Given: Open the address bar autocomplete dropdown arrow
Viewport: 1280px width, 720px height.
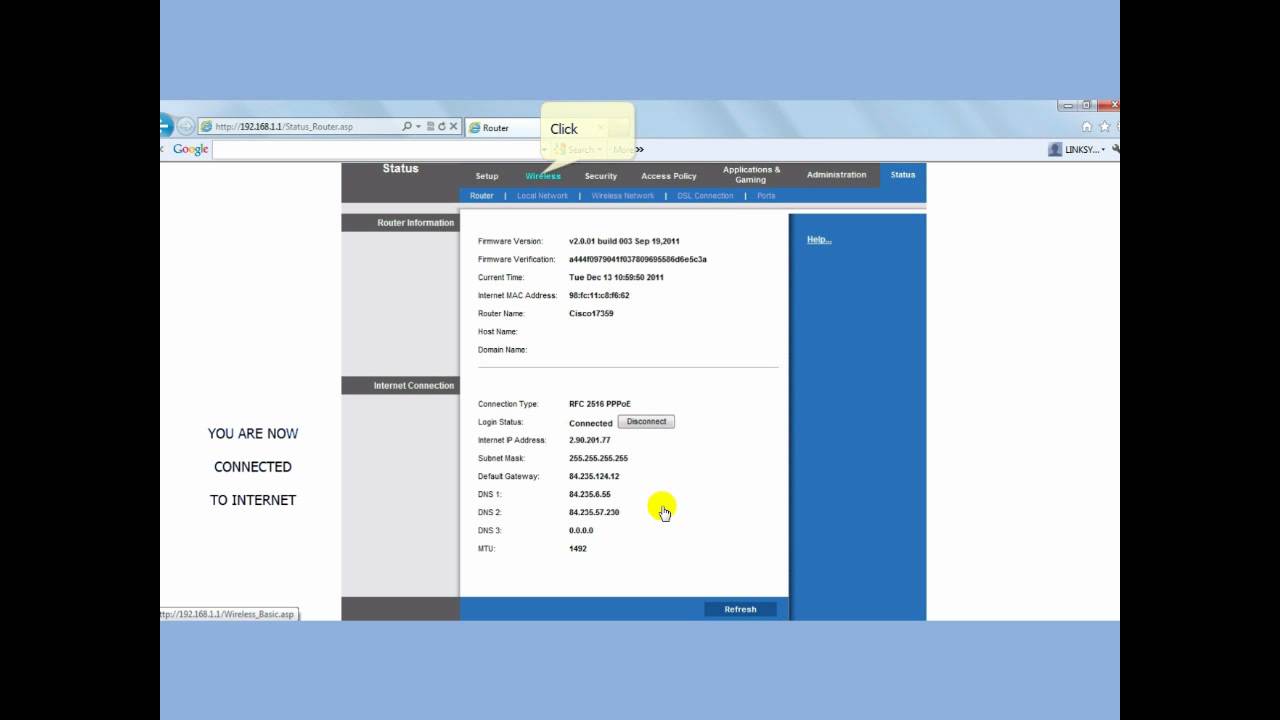Looking at the screenshot, I should pos(419,127).
